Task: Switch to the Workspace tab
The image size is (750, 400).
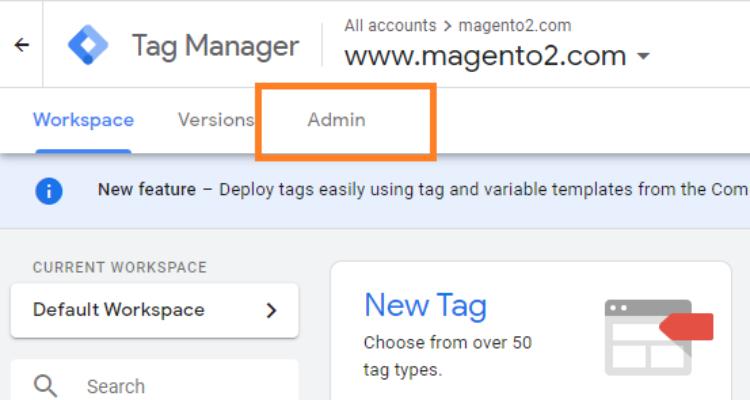Action: 83,120
